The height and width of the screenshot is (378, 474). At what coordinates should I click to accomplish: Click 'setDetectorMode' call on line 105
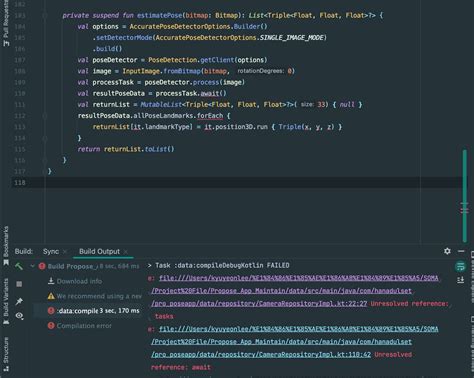[x=124, y=38]
